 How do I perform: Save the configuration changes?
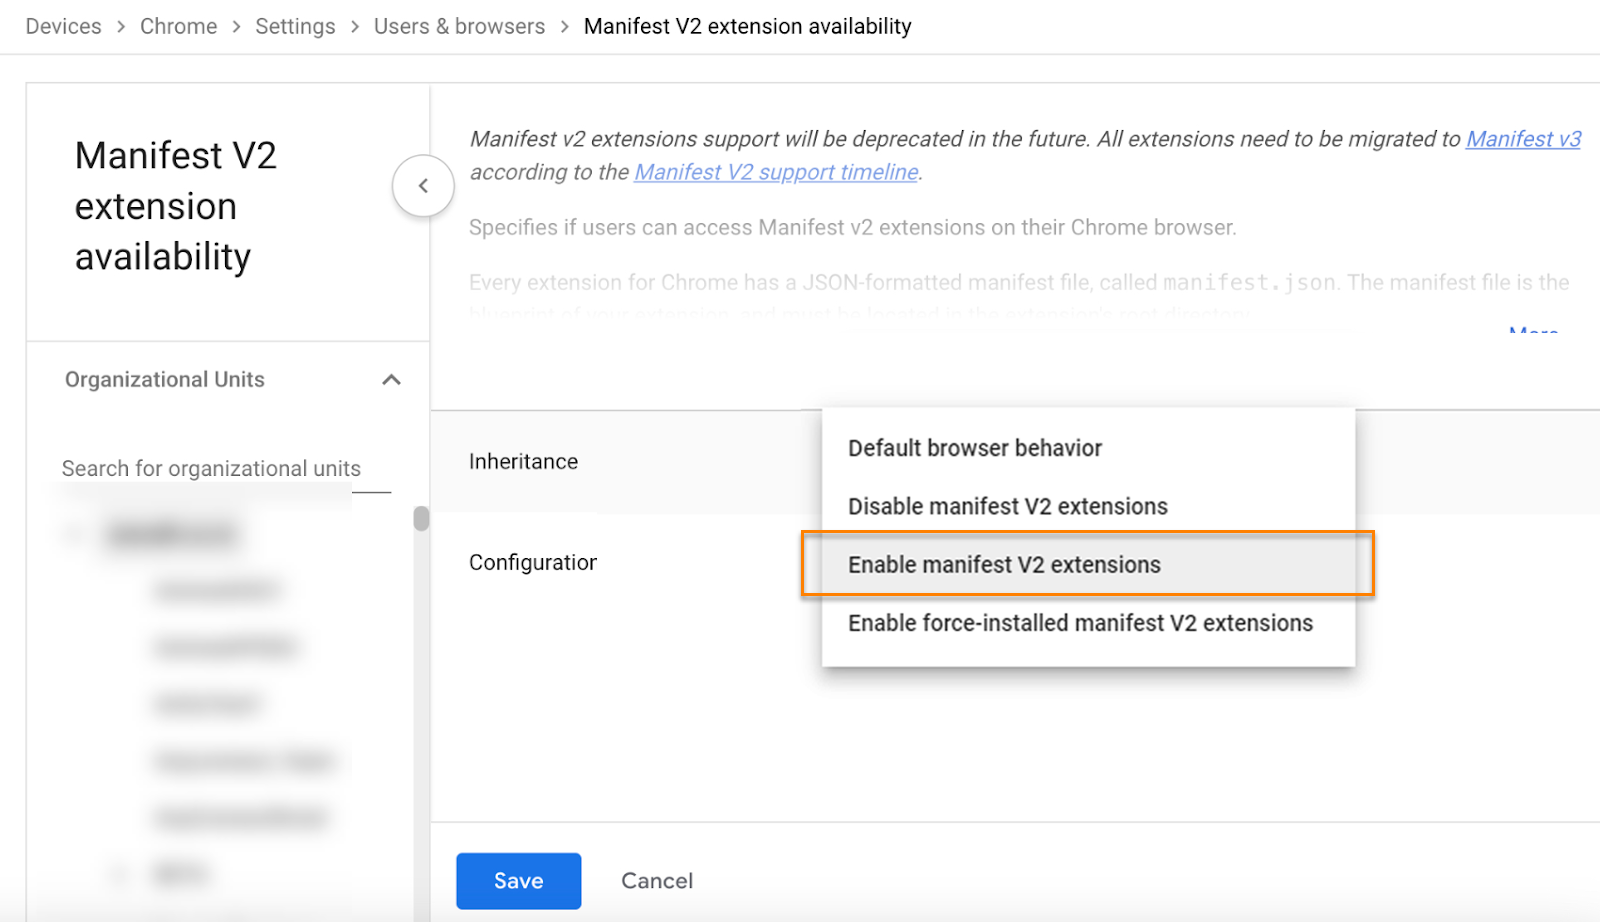tap(518, 881)
